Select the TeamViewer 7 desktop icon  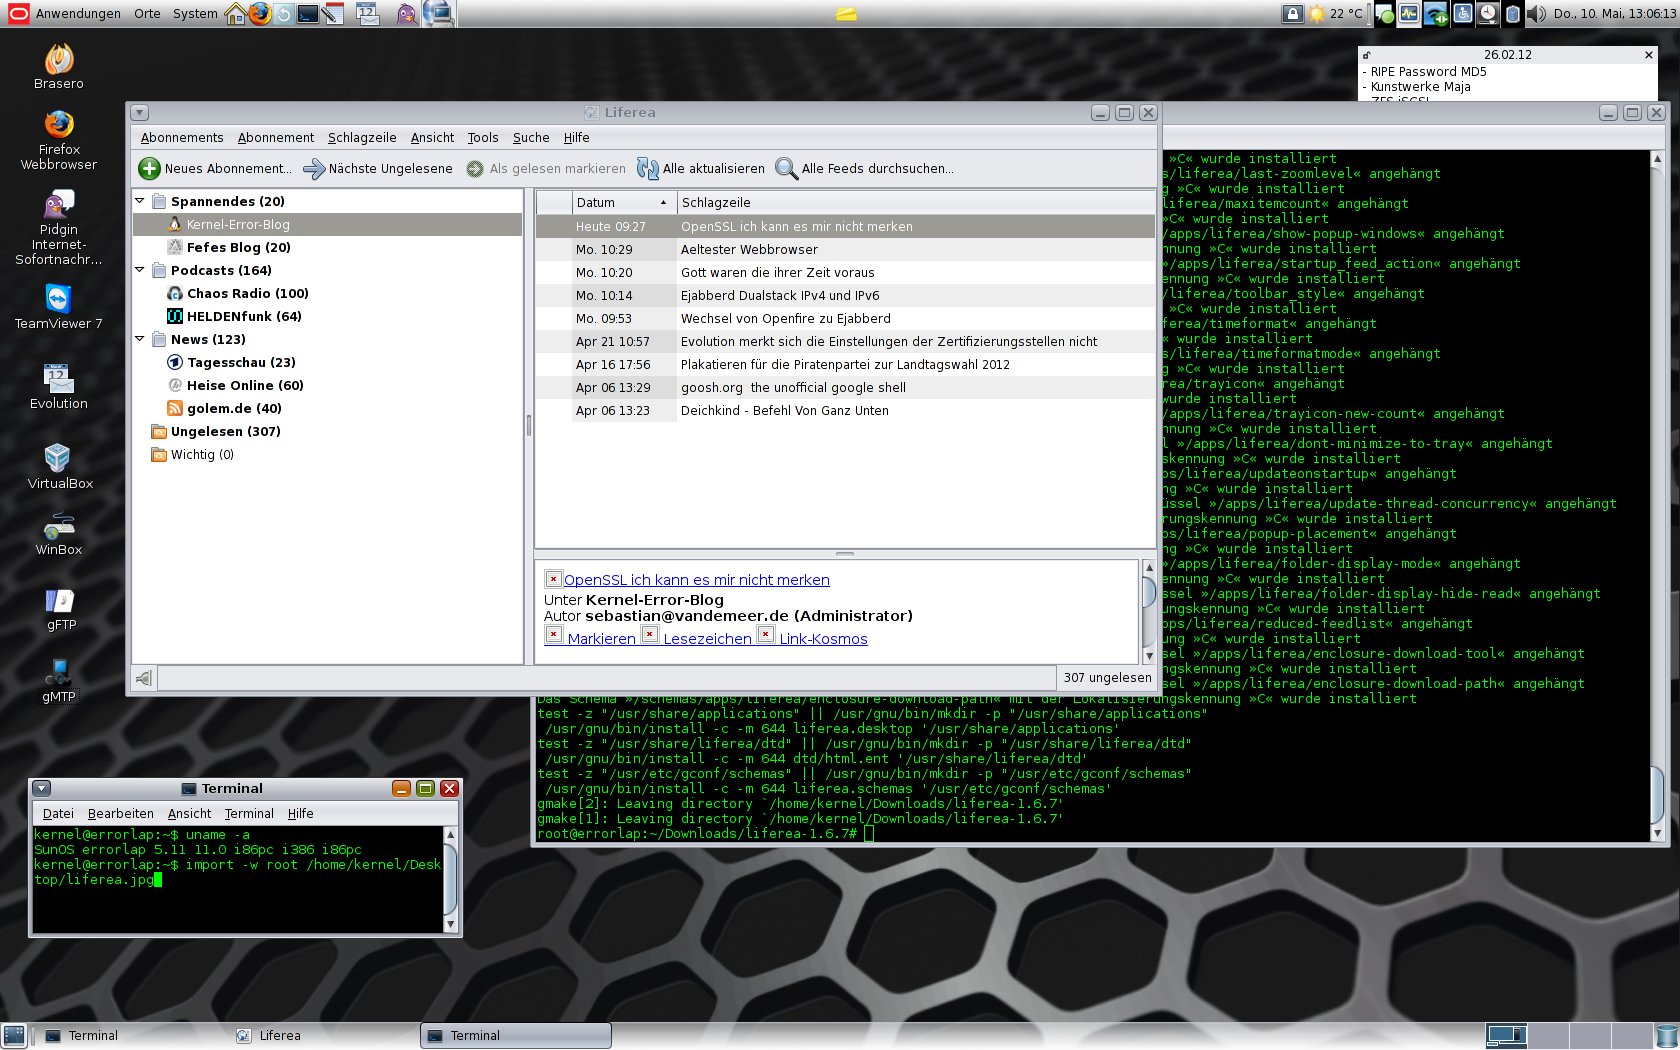tap(59, 307)
